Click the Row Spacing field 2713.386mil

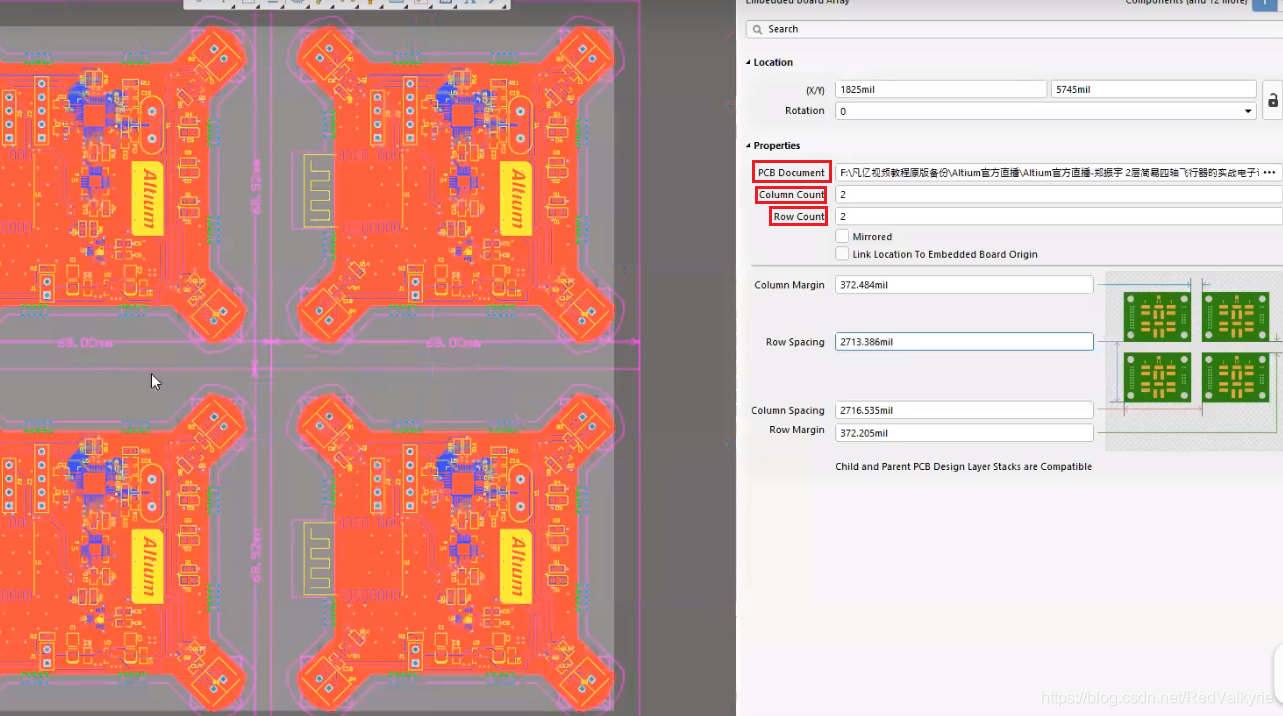click(964, 342)
